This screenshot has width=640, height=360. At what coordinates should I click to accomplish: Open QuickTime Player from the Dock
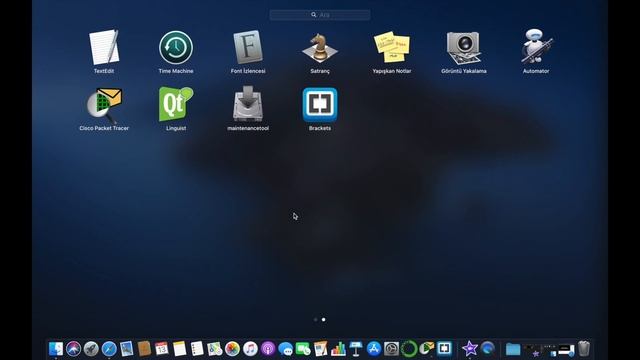click(x=487, y=349)
